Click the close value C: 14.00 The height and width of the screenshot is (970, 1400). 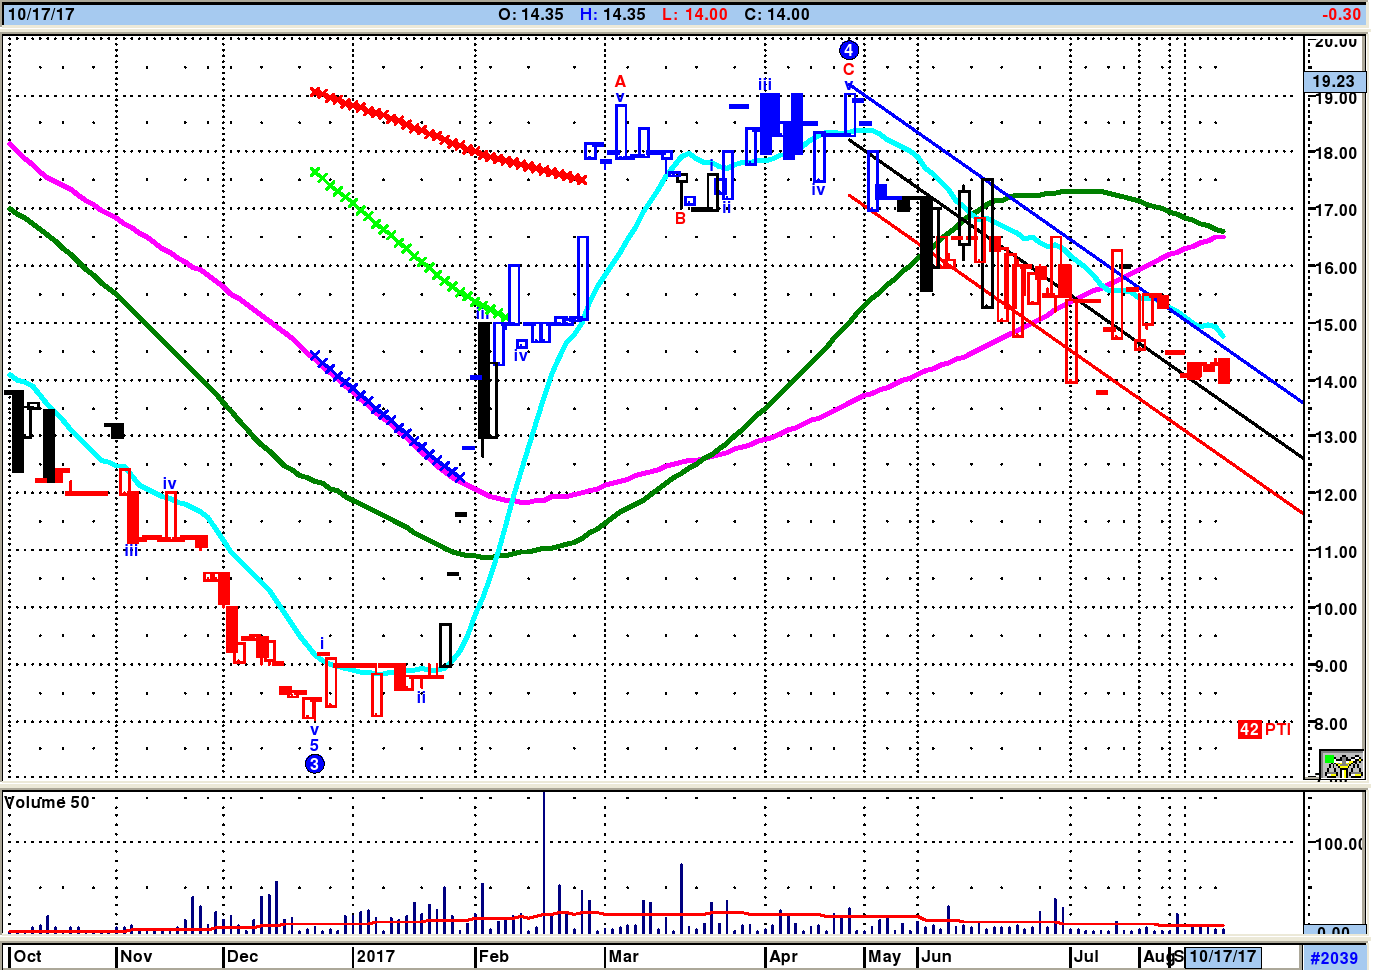click(777, 14)
